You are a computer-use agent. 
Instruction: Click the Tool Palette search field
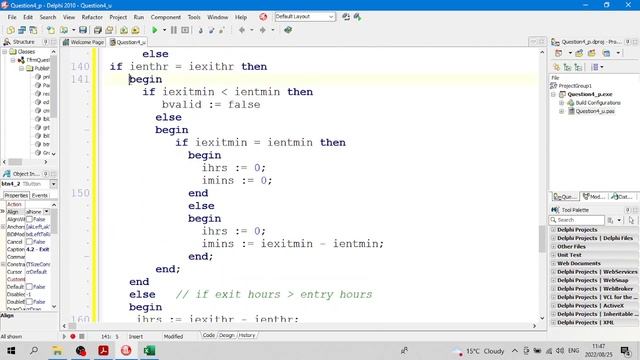(577, 220)
